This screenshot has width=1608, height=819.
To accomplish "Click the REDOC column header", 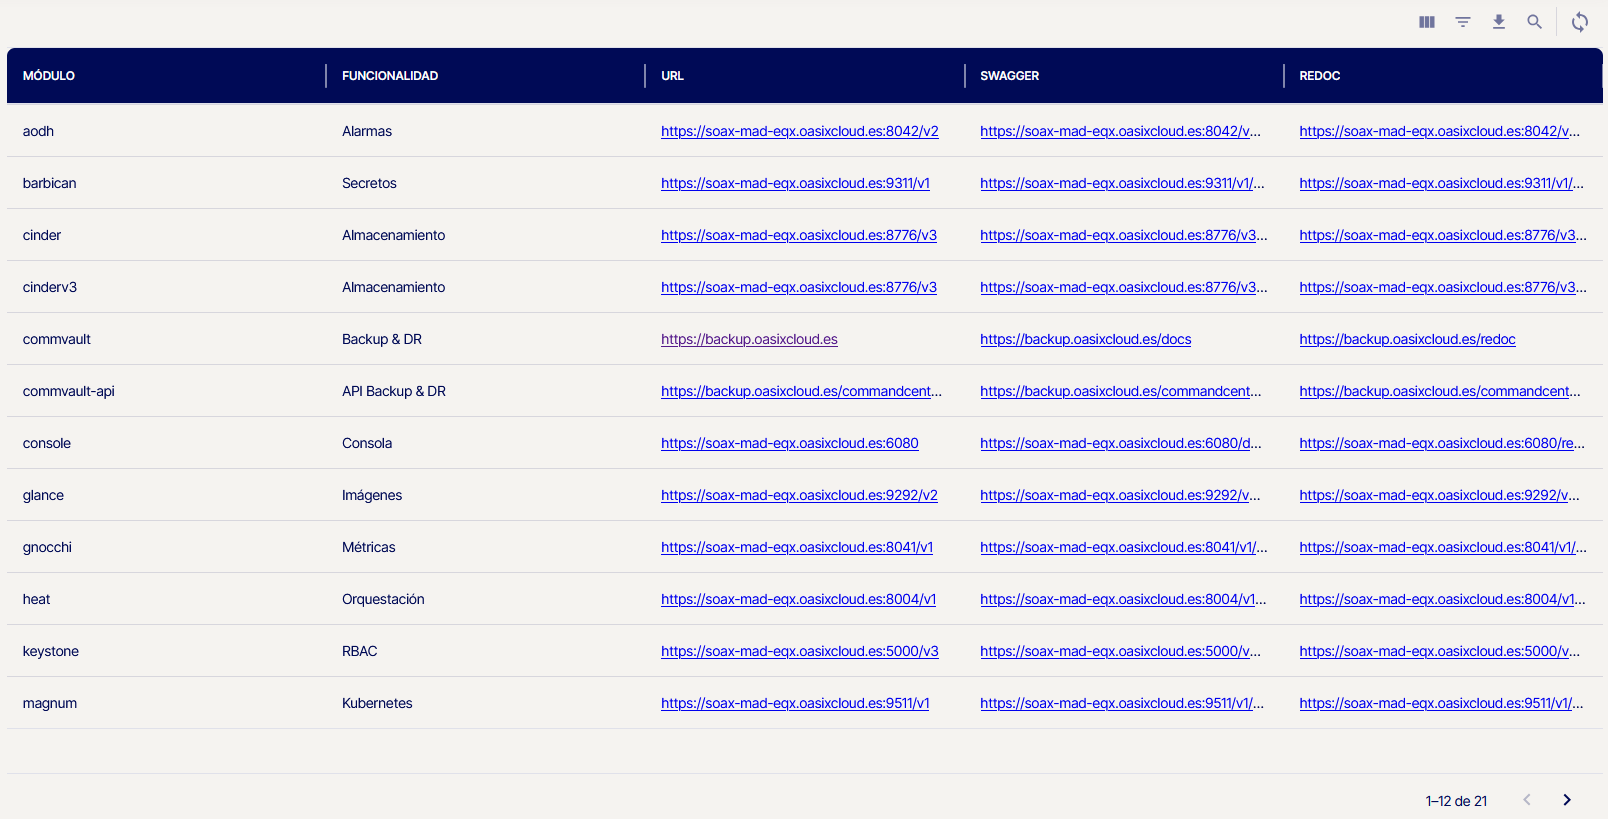I will pyautogui.click(x=1319, y=76).
